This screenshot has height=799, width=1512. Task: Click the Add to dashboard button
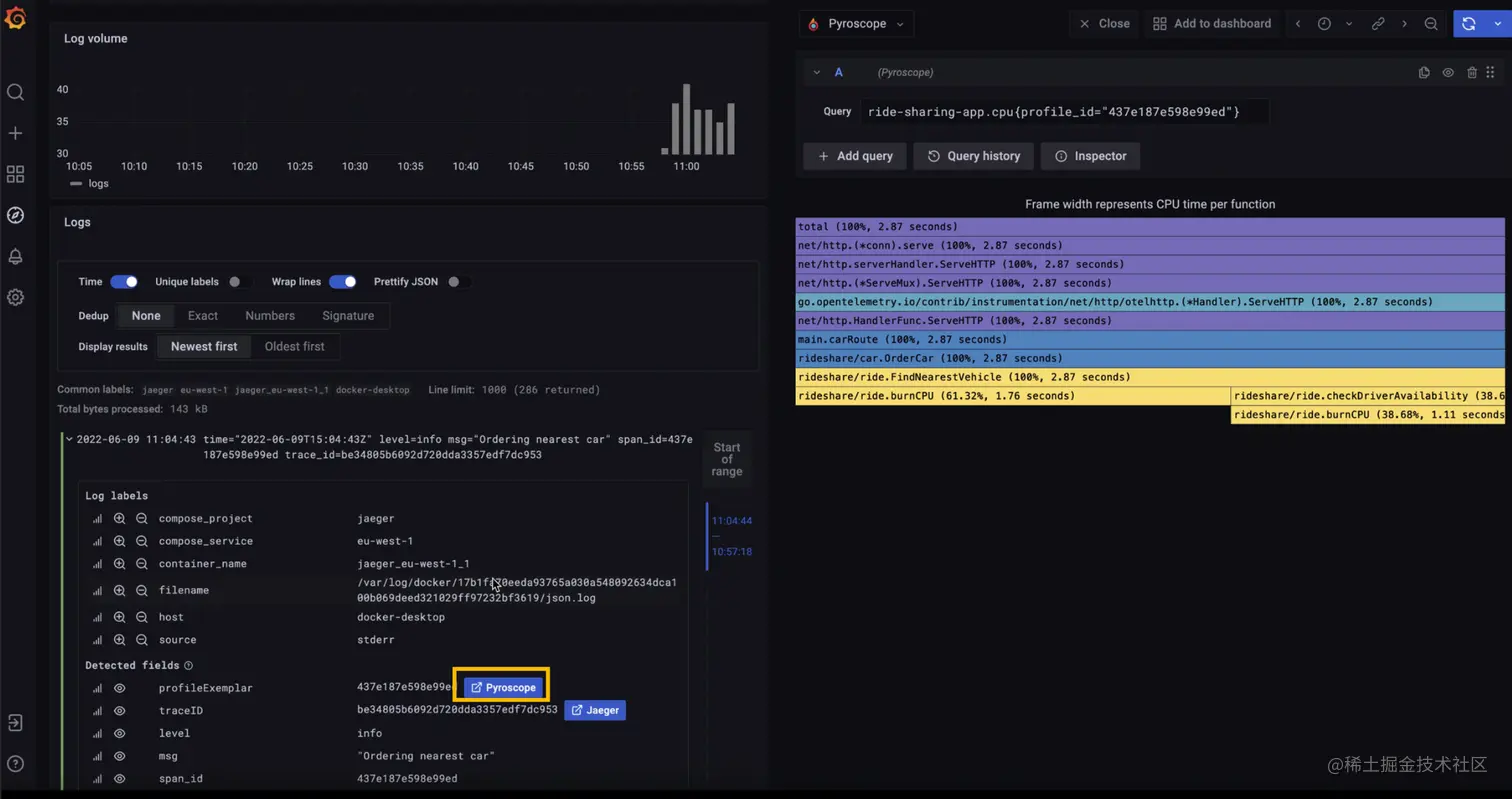(1212, 24)
